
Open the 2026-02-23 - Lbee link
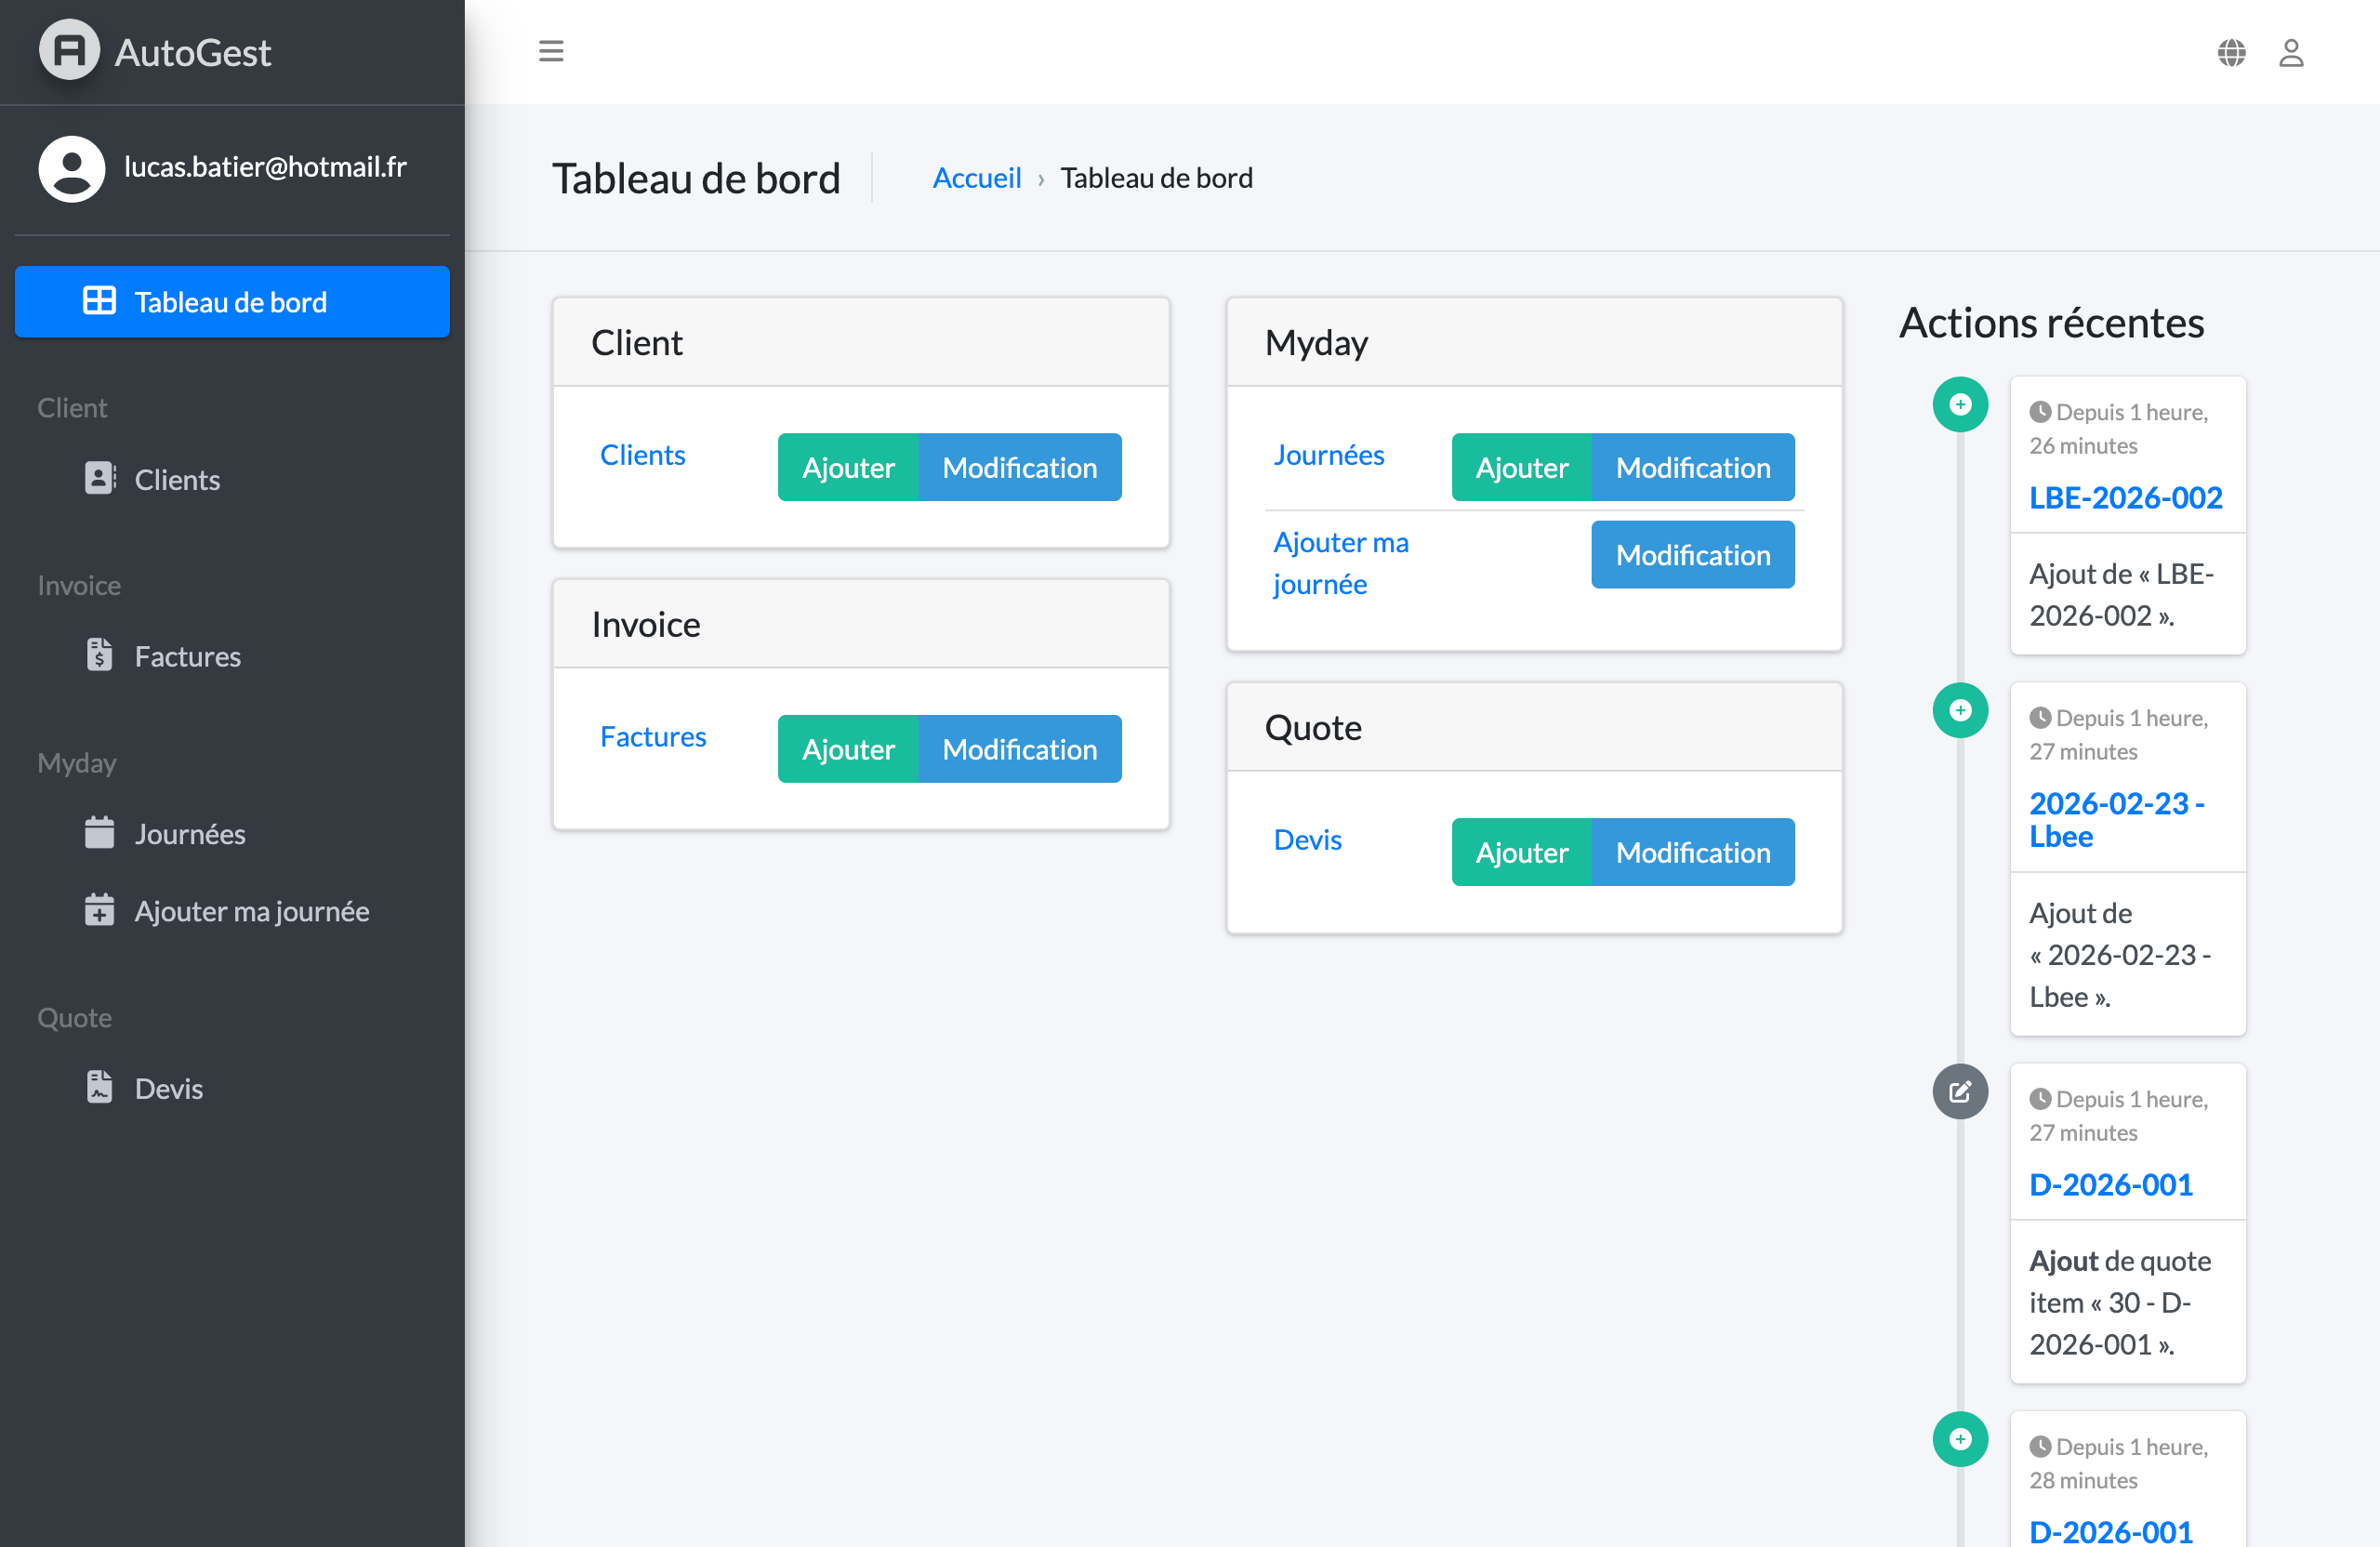[x=2117, y=819]
